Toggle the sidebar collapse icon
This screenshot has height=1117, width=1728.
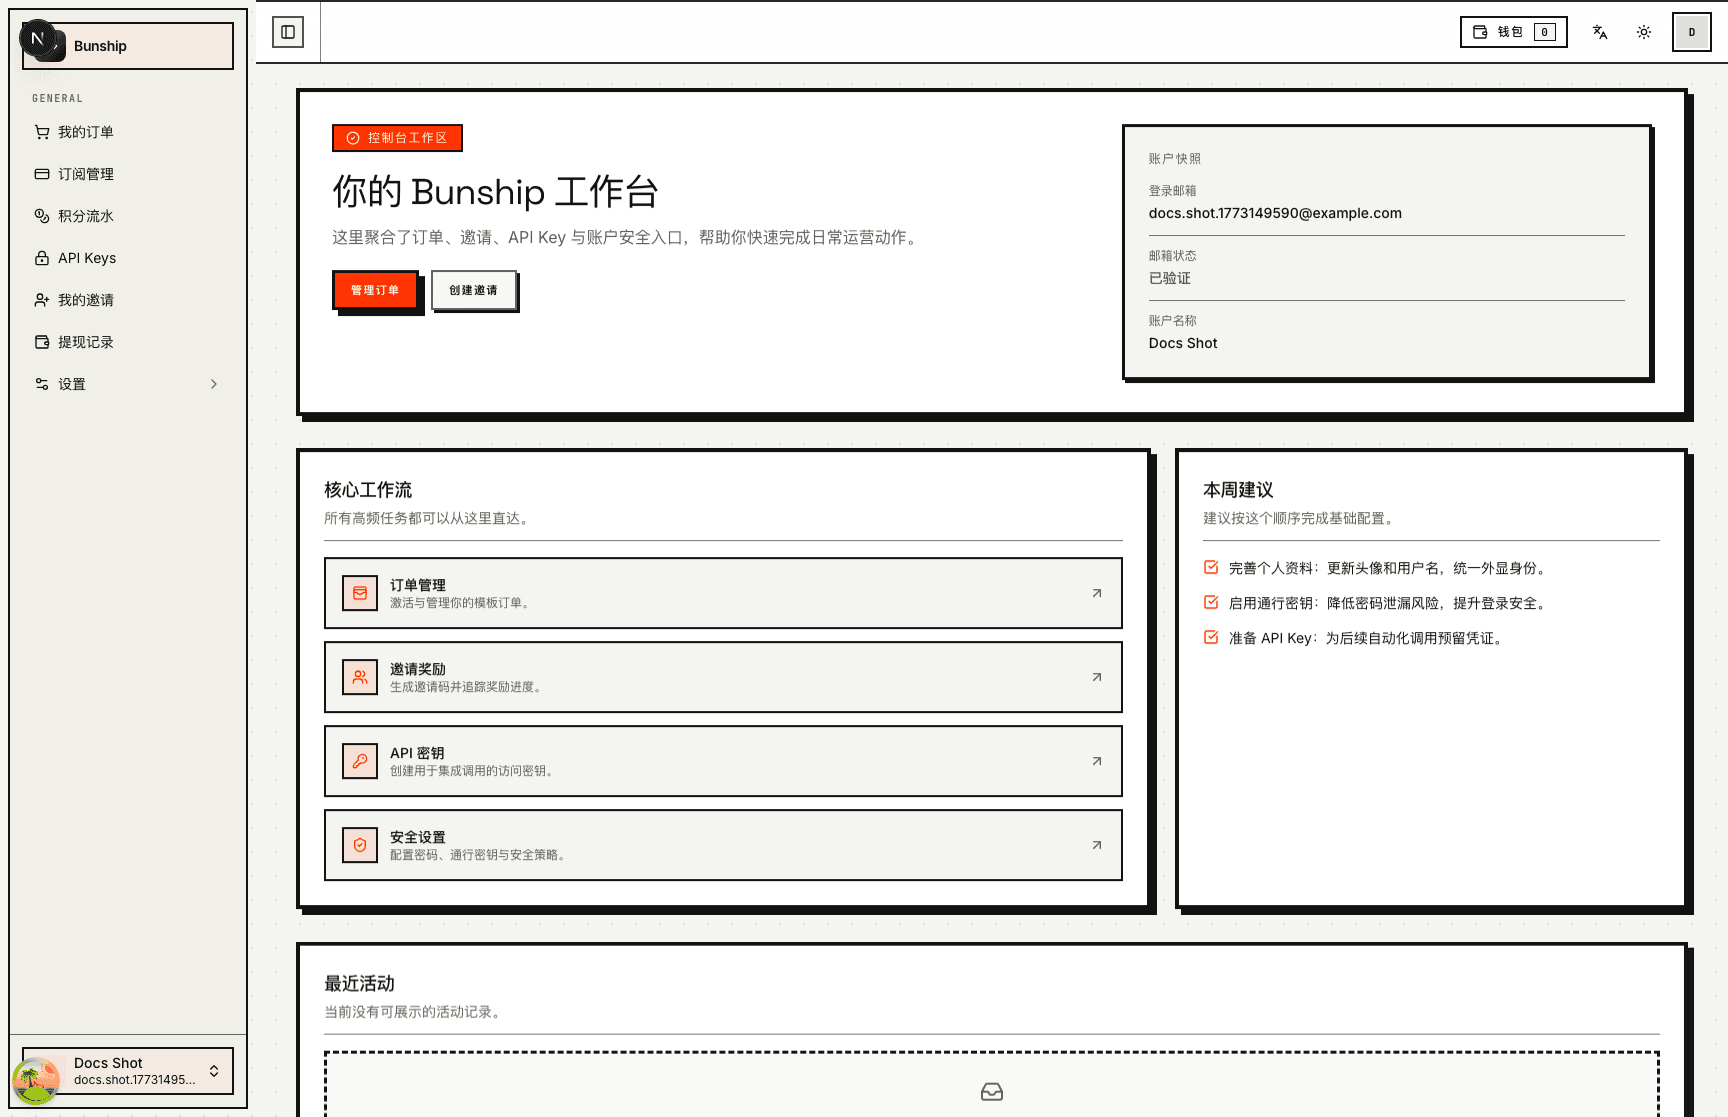289,31
